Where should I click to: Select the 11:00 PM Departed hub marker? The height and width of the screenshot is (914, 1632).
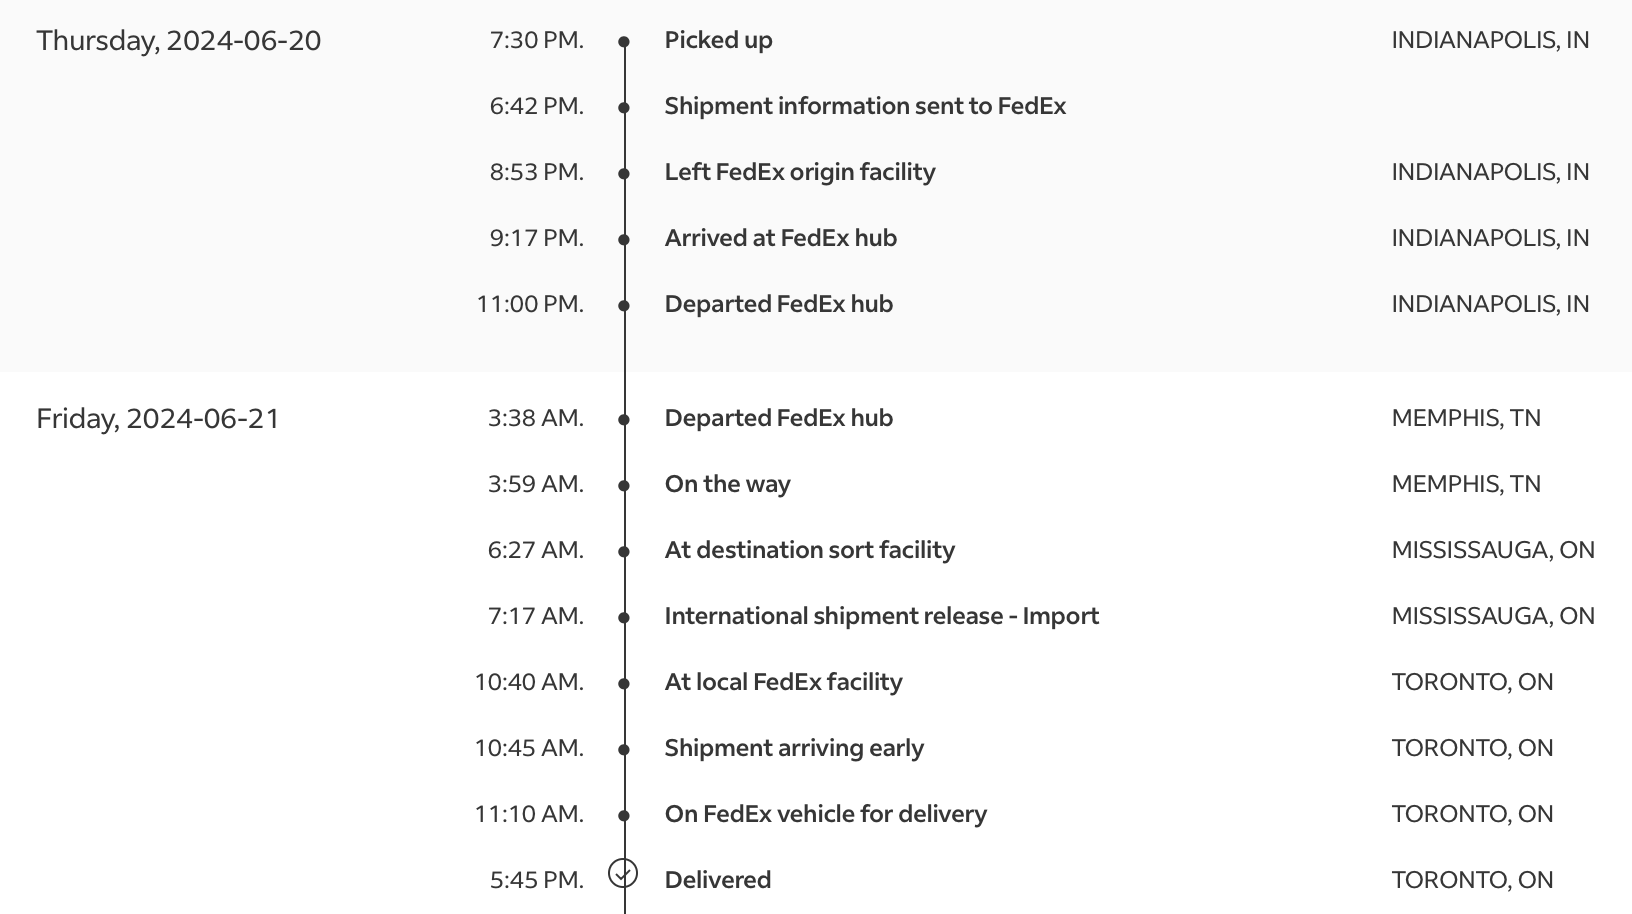coord(624,306)
